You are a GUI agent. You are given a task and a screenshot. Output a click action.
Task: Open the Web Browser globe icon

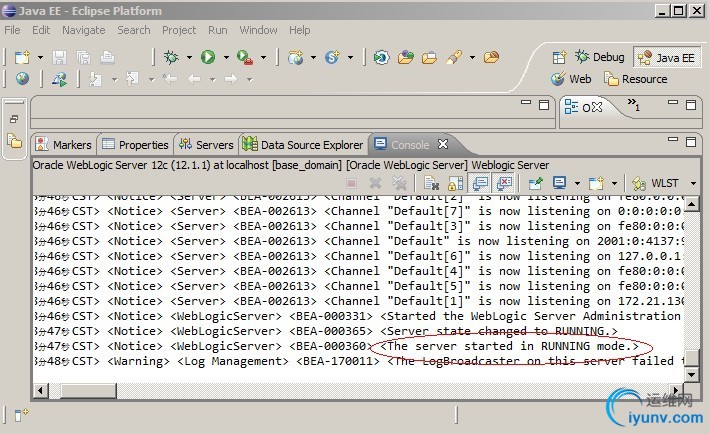(22, 79)
